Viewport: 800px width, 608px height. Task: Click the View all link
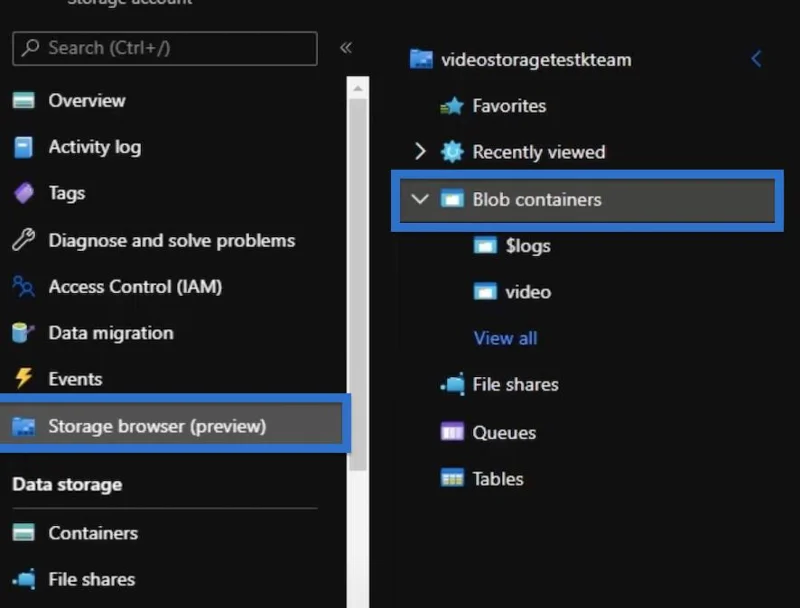tap(505, 338)
